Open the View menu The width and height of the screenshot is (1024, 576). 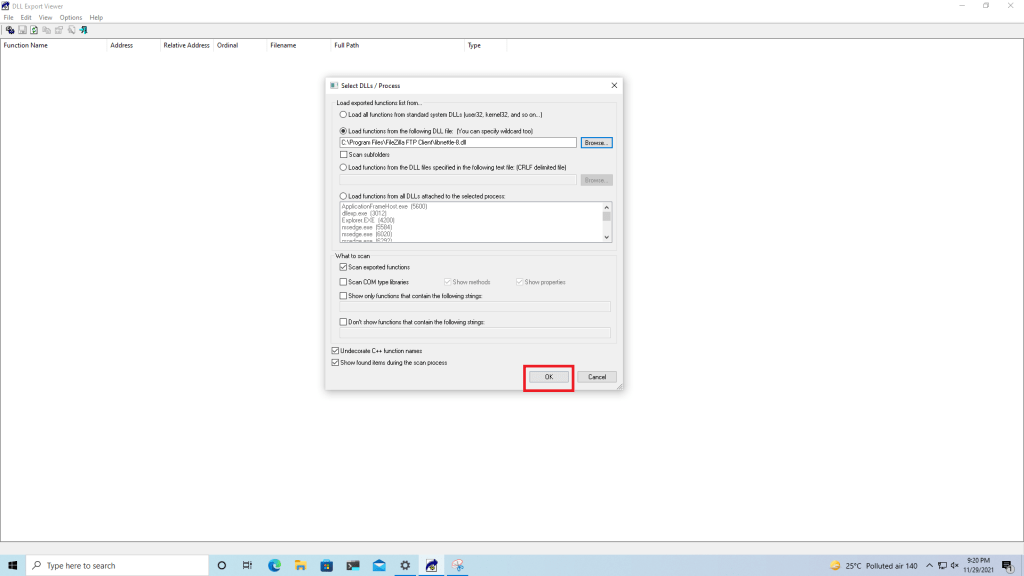tap(45, 18)
